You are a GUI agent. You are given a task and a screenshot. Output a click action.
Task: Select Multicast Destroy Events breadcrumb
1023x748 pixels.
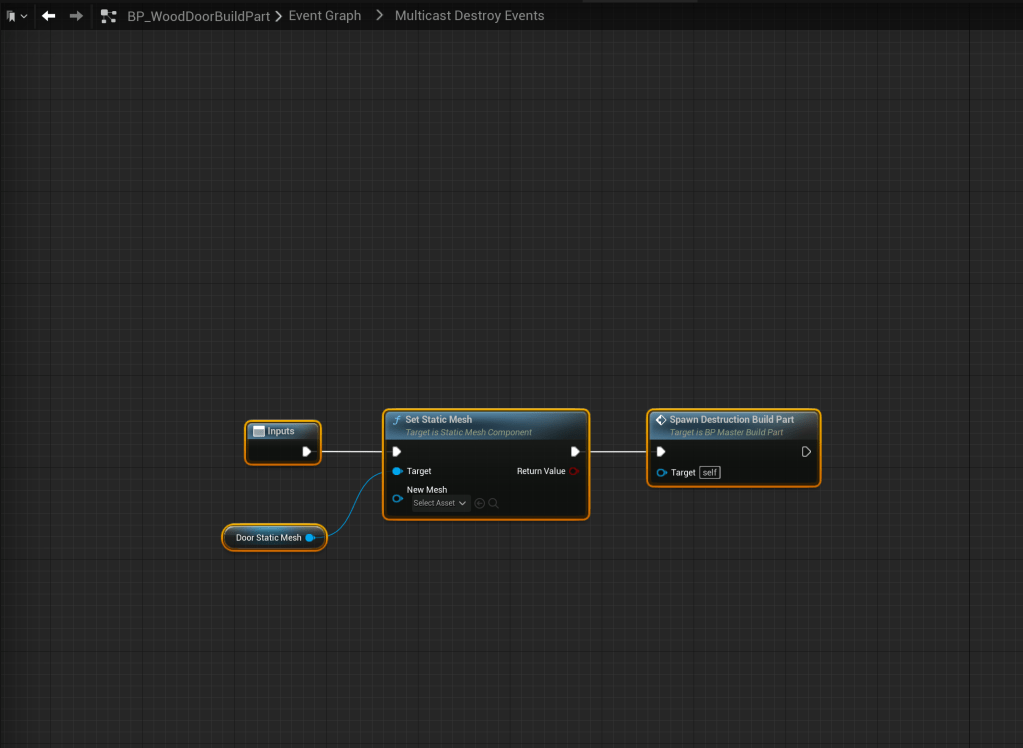pyautogui.click(x=469, y=16)
